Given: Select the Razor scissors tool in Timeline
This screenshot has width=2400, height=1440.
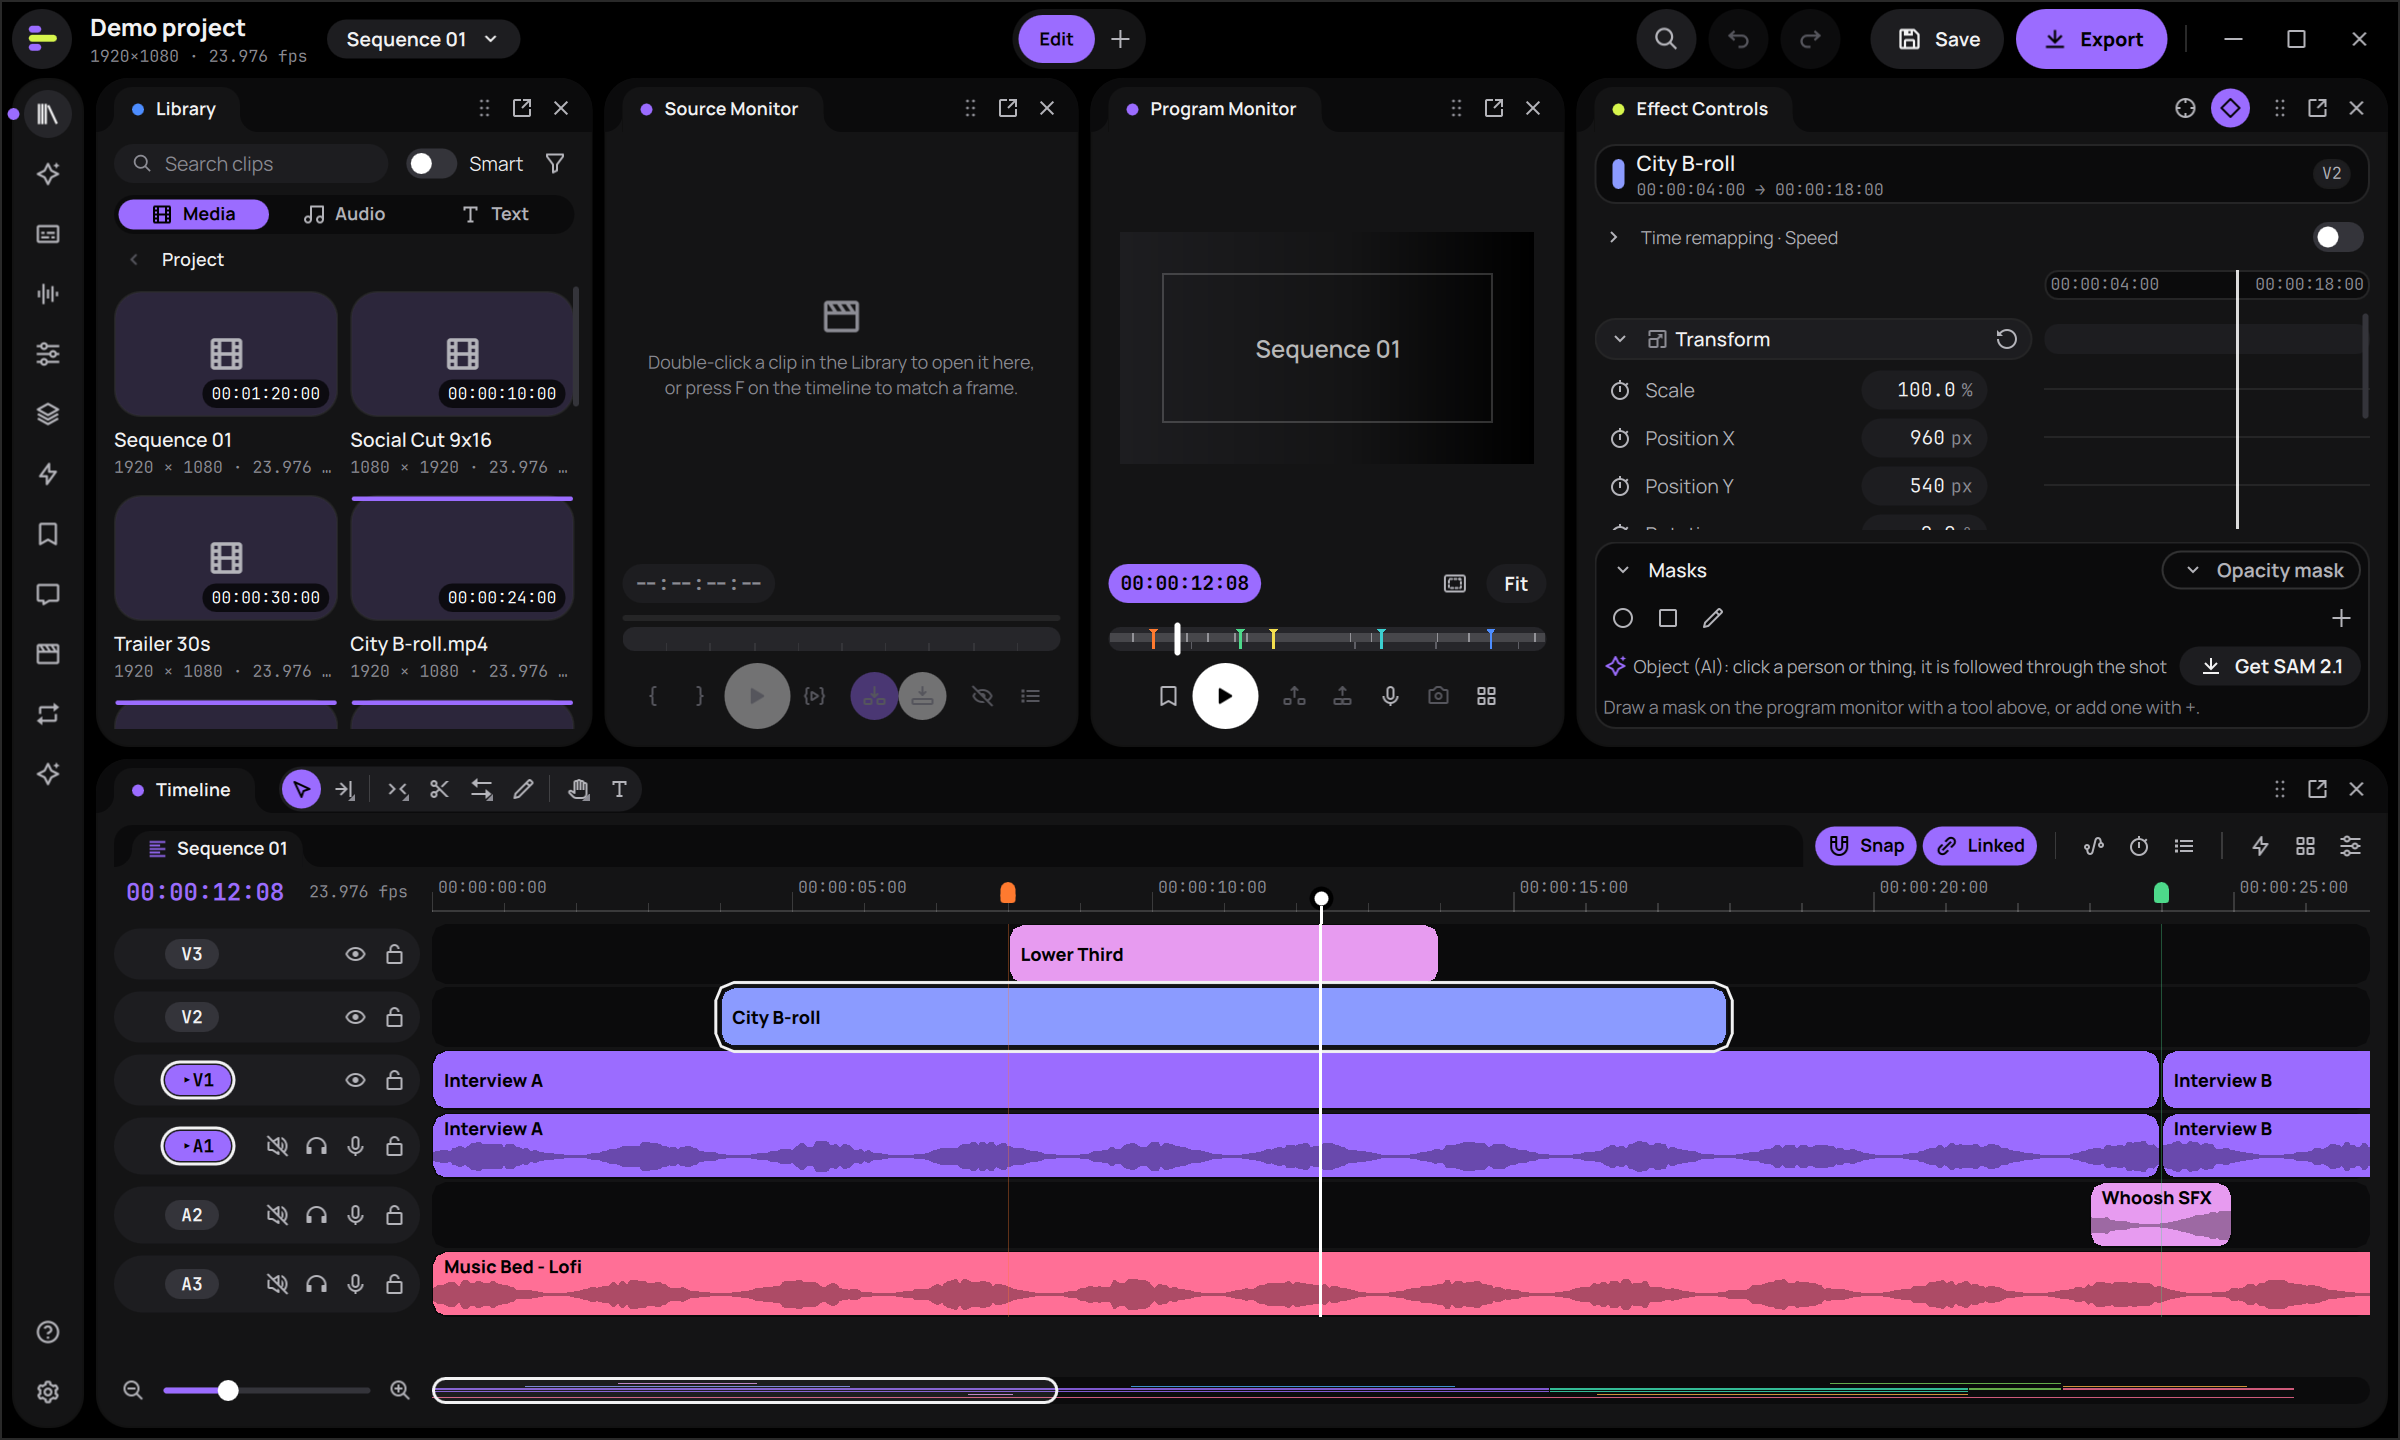Looking at the screenshot, I should point(439,789).
